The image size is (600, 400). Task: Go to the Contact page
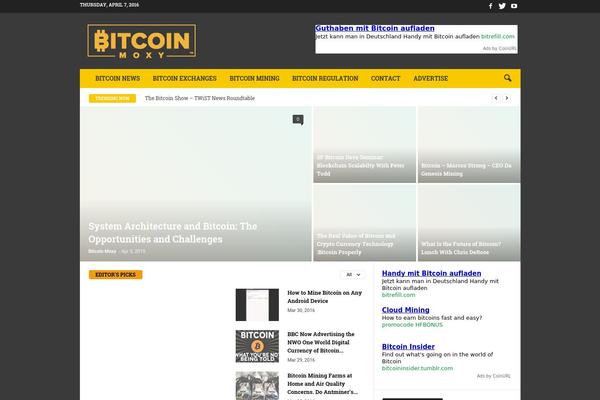(385, 78)
